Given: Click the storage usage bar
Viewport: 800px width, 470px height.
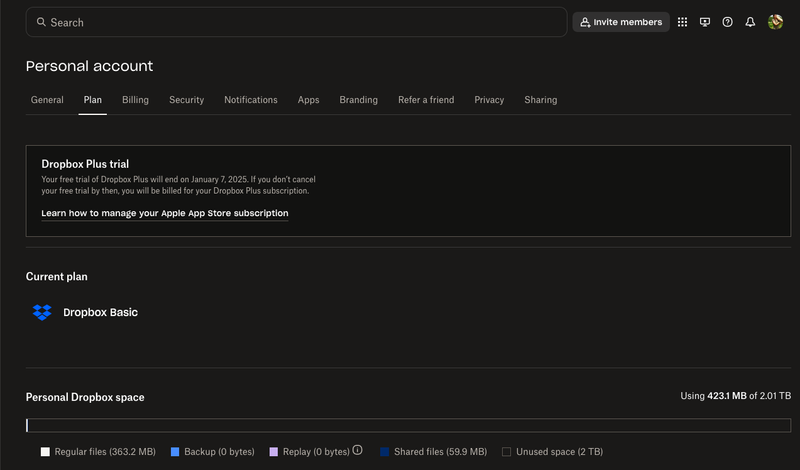Looking at the screenshot, I should 408,425.
